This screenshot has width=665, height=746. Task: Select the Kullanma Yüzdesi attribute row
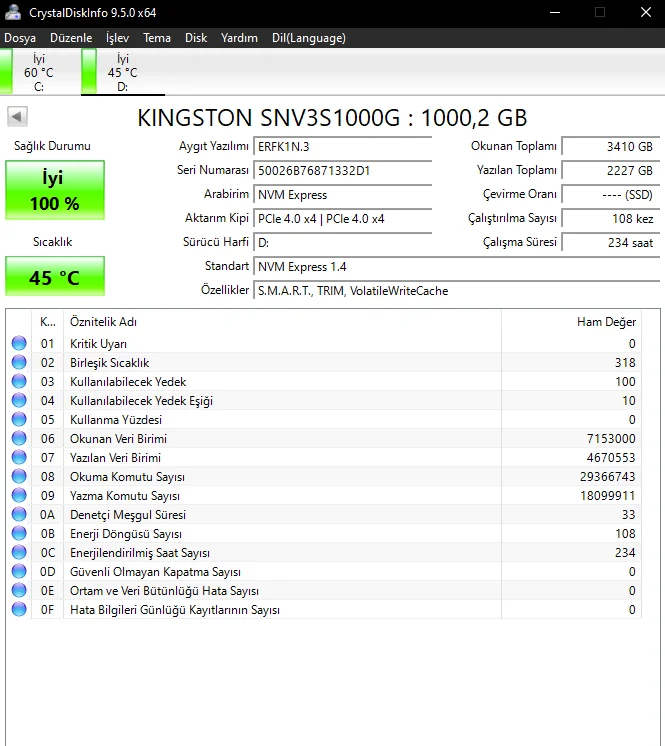tap(323, 419)
